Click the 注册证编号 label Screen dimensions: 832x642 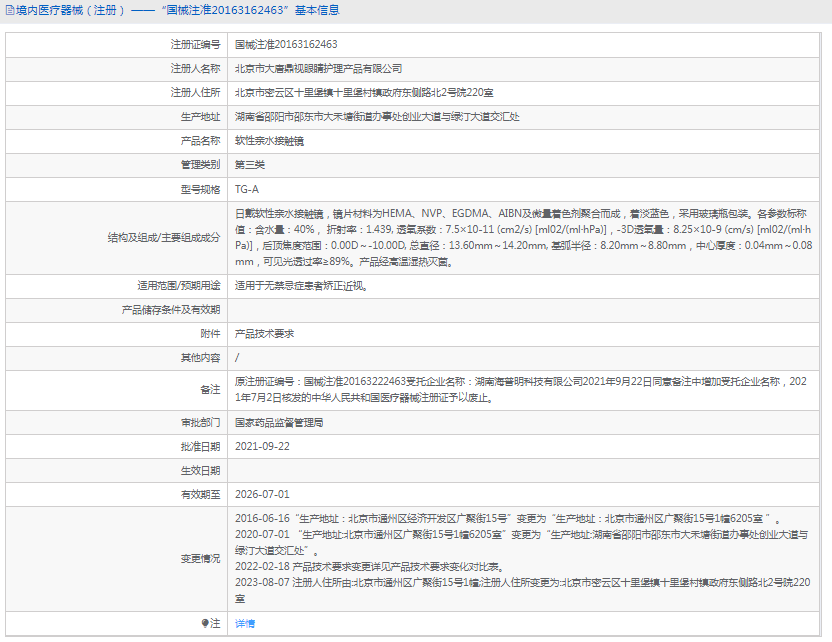[x=195, y=45]
